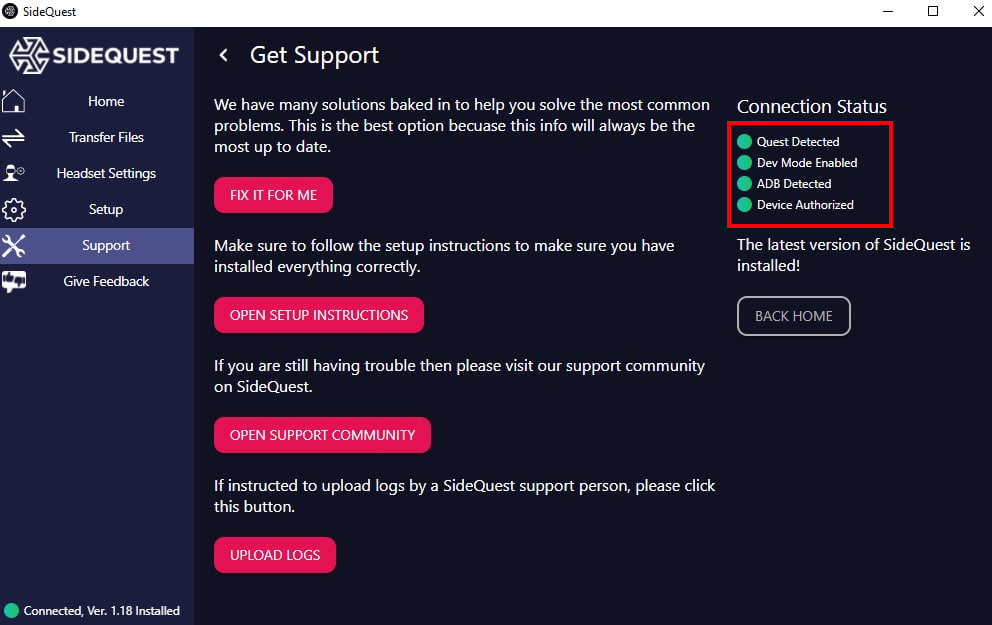Visit the support community via its button
This screenshot has width=992, height=625.
click(322, 435)
